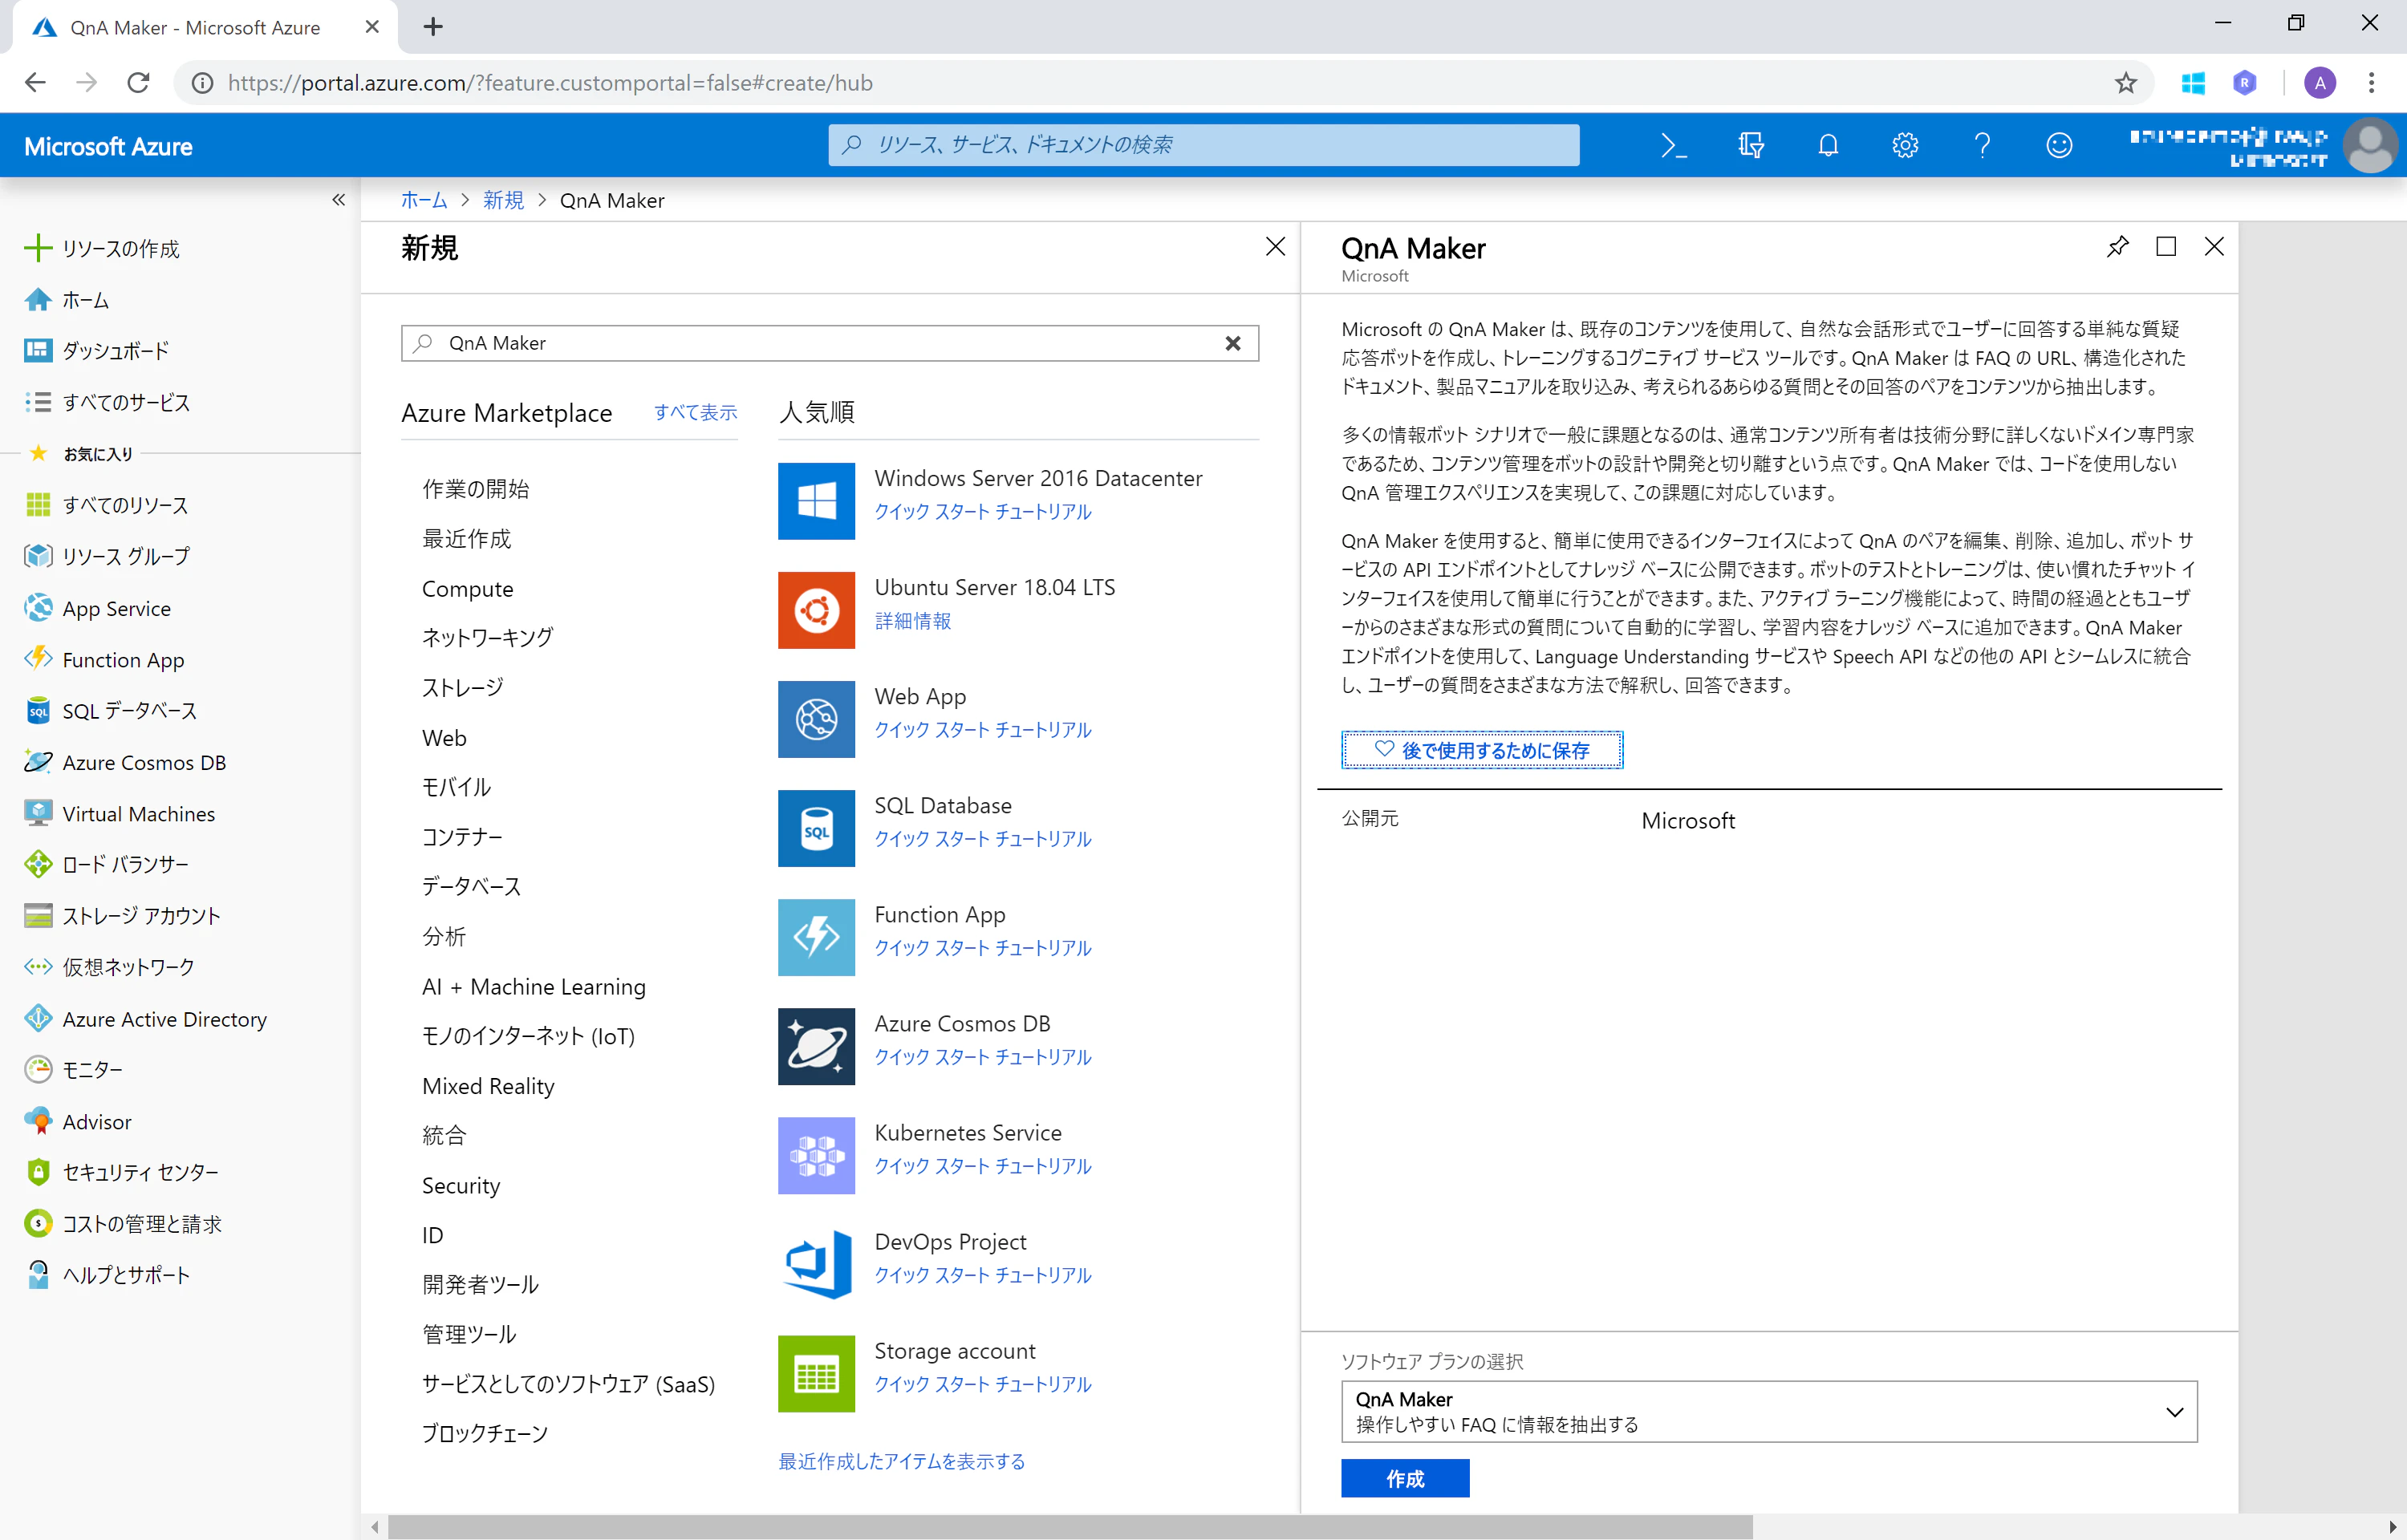
Task: Select the Mixed Reality category
Action: (488, 1085)
